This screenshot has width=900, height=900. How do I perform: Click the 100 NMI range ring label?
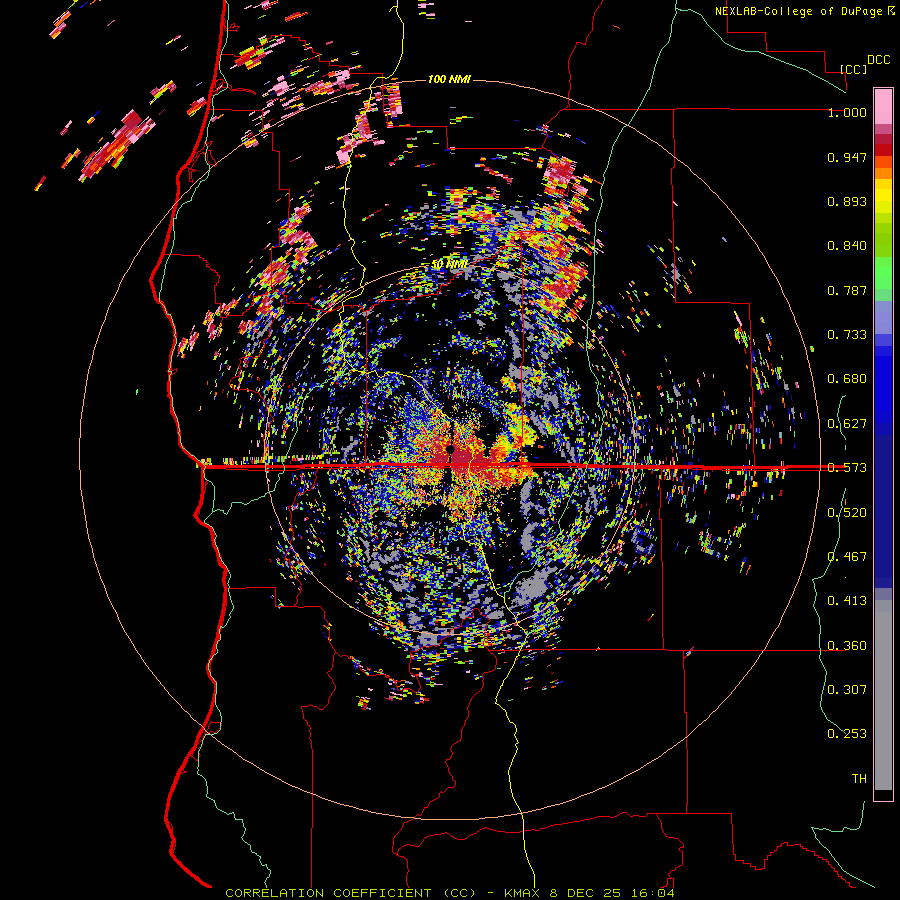(x=449, y=79)
